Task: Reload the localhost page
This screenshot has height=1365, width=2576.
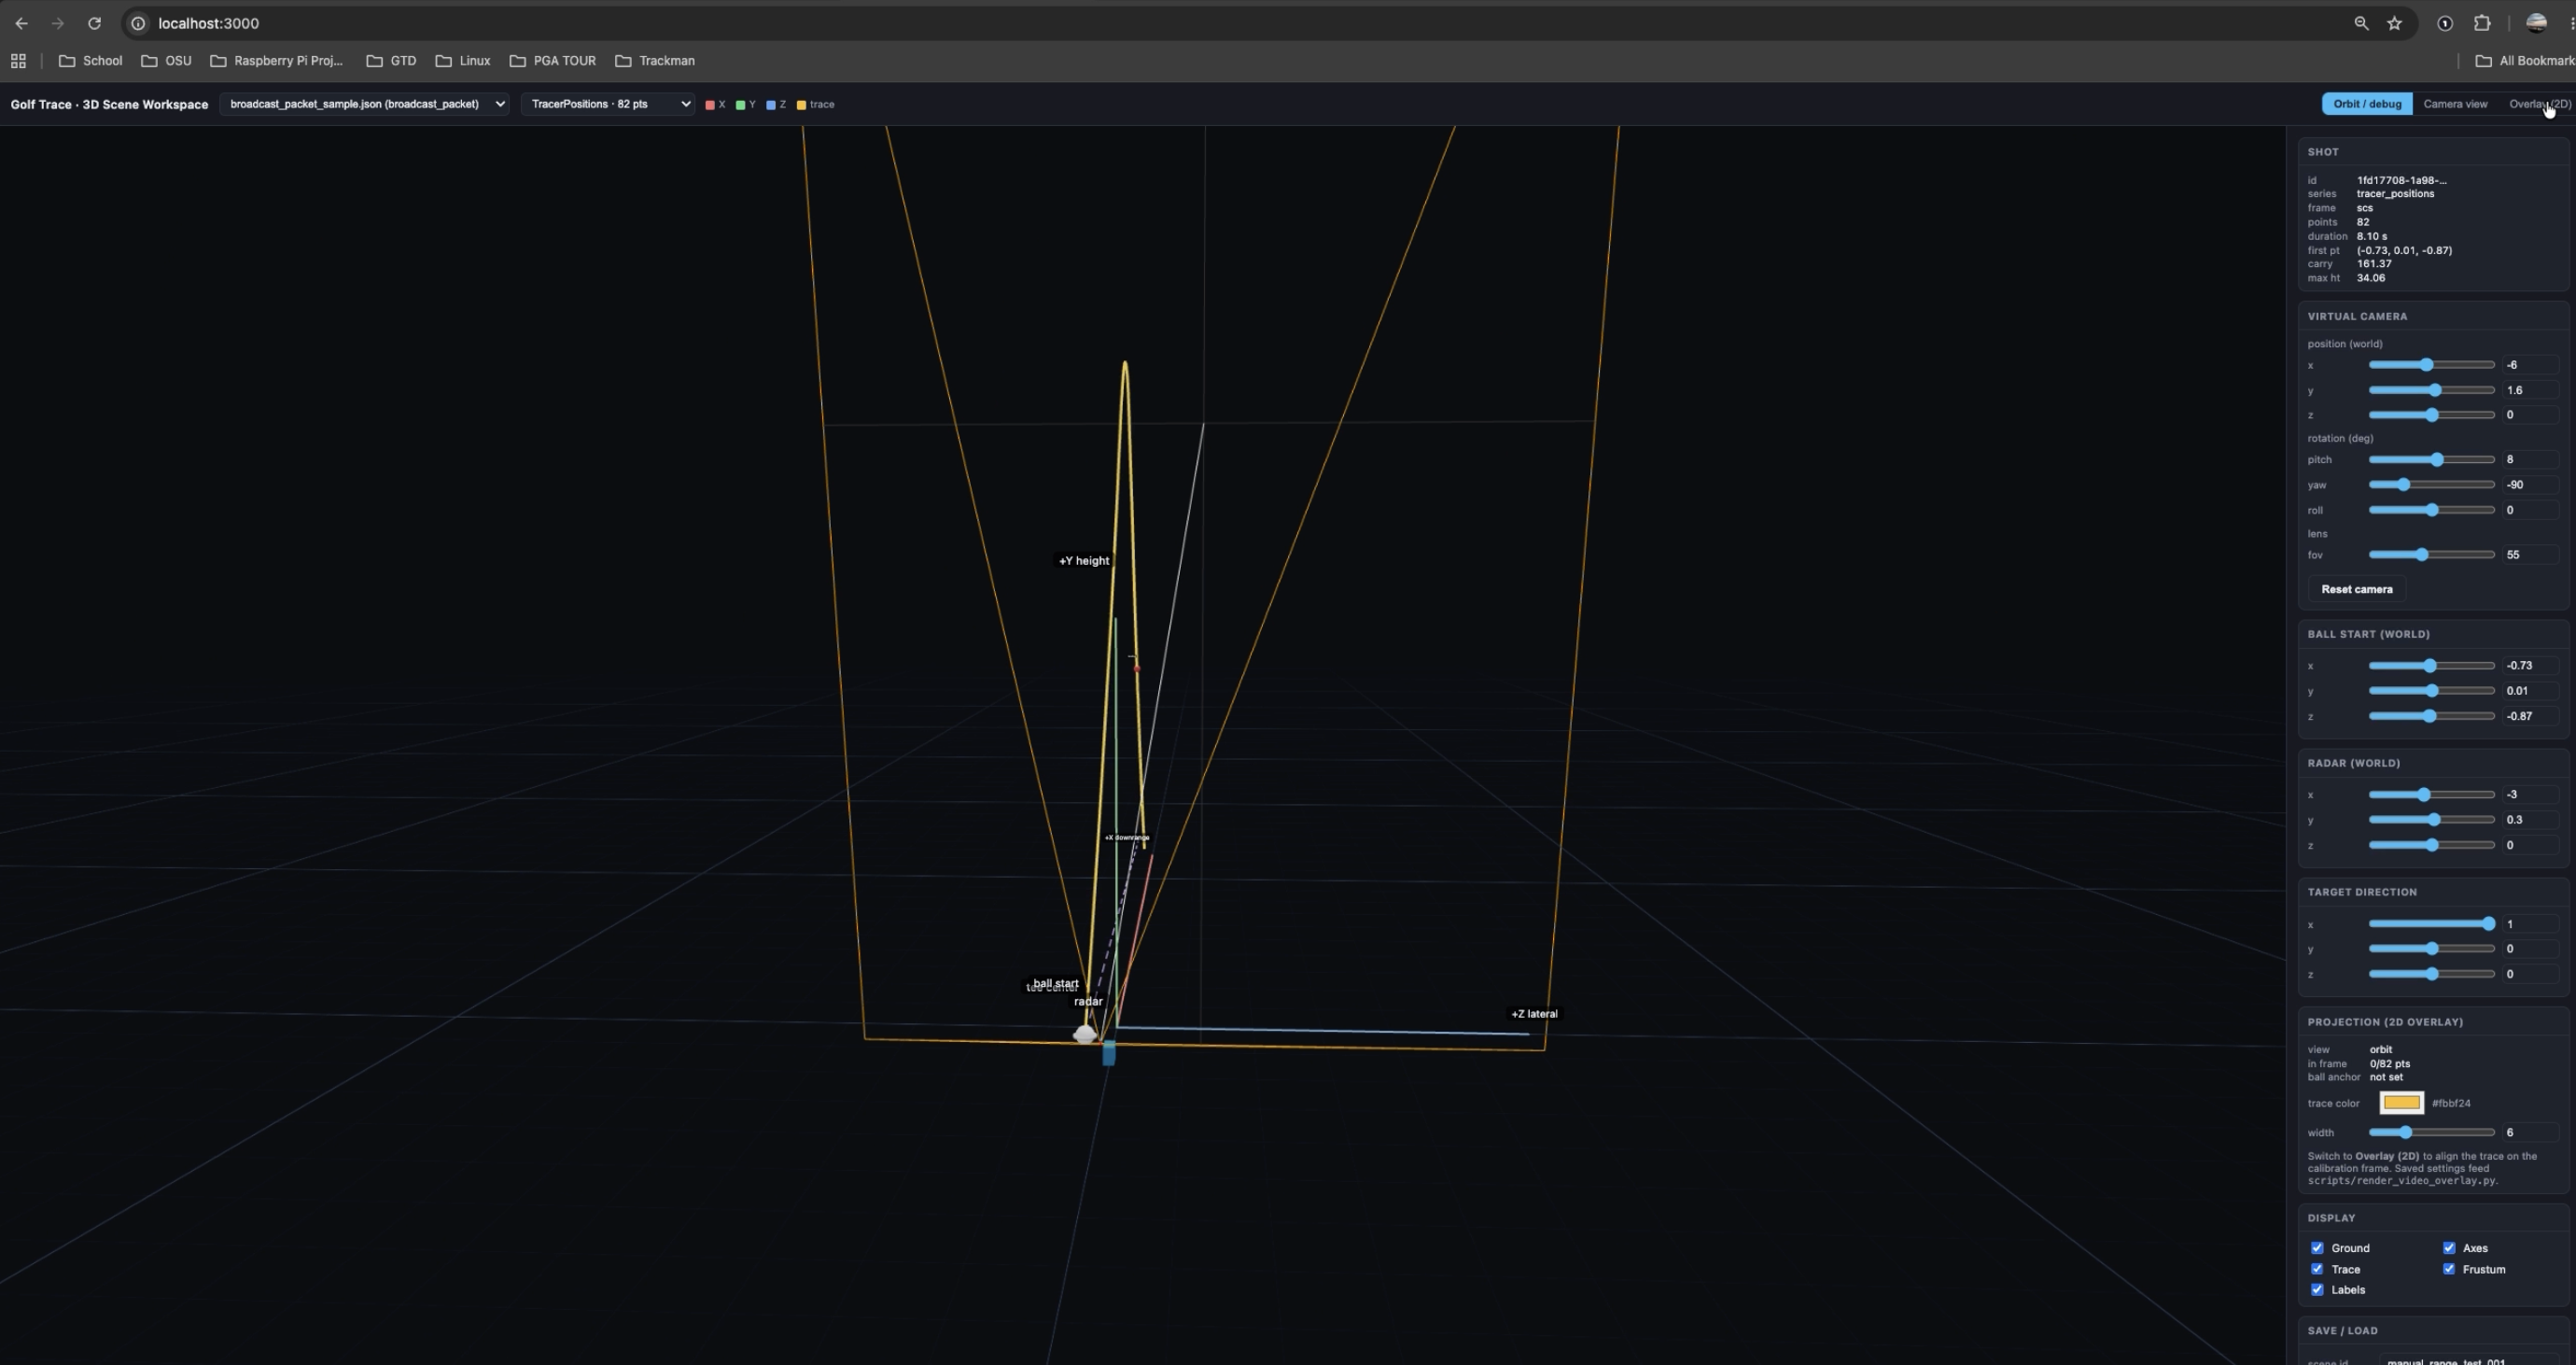Action: click(x=94, y=23)
